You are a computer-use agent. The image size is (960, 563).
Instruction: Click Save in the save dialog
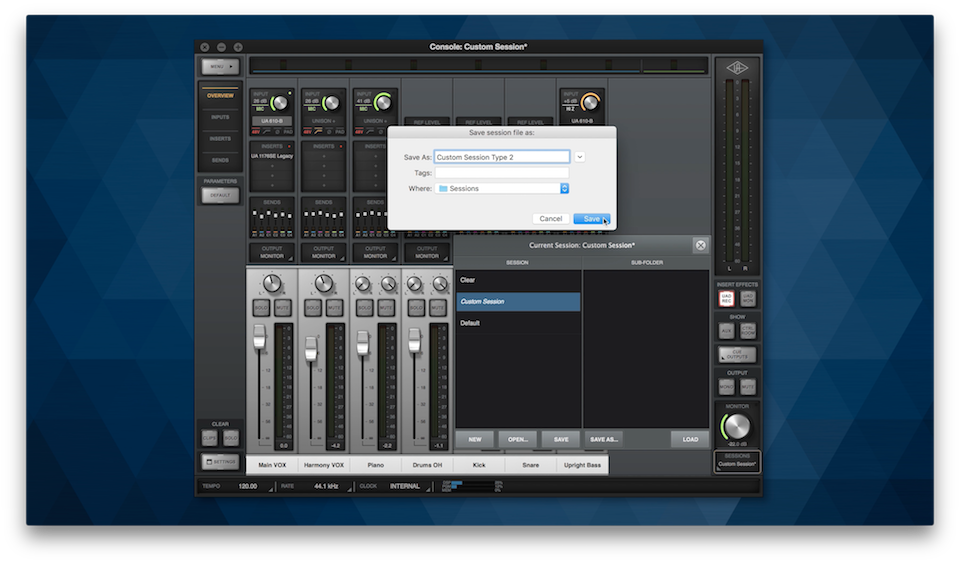click(591, 218)
